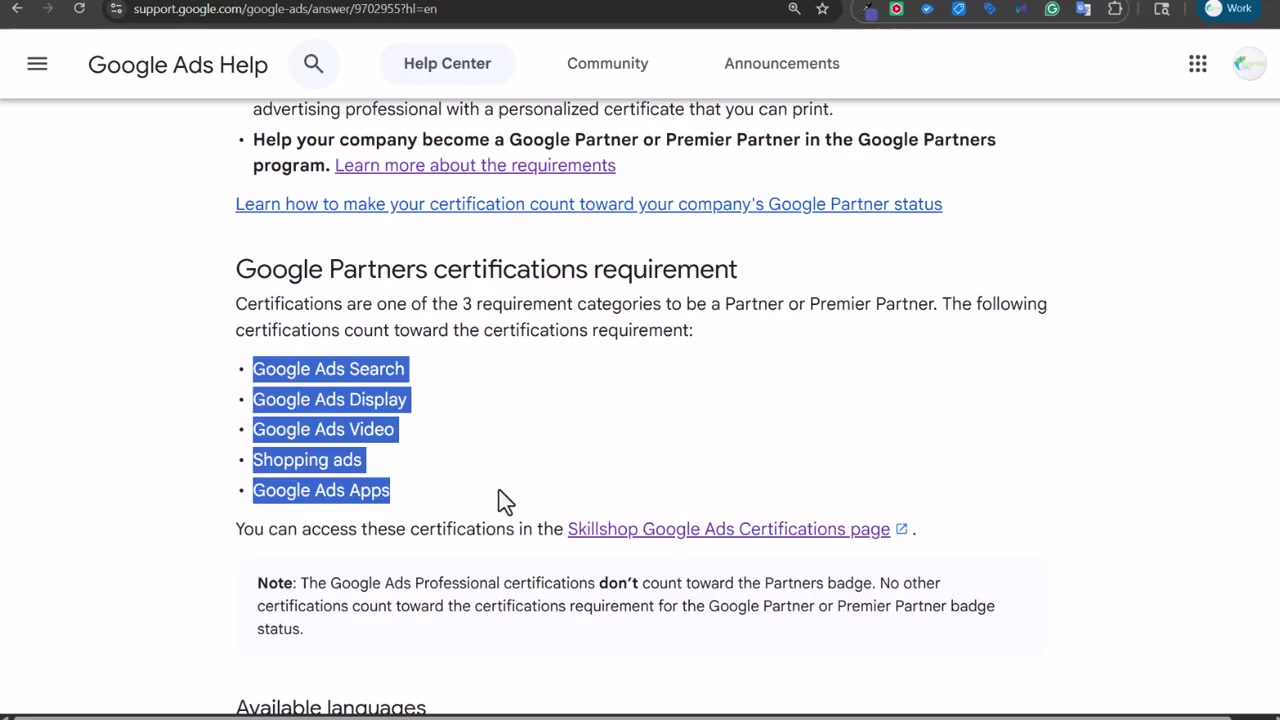The height and width of the screenshot is (720, 1280).
Task: Click the zoom magnifier icon in address bar
Action: [794, 8]
